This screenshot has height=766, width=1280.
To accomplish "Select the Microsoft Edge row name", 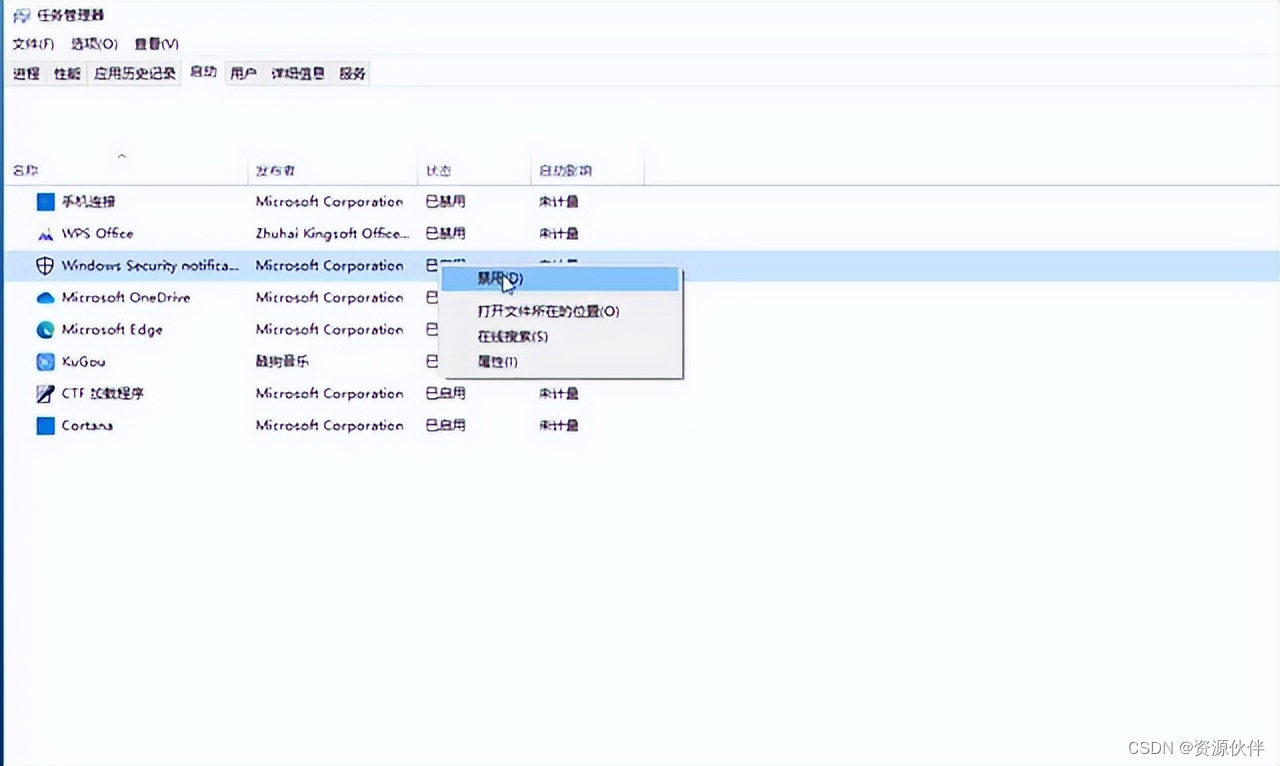I will coord(112,330).
